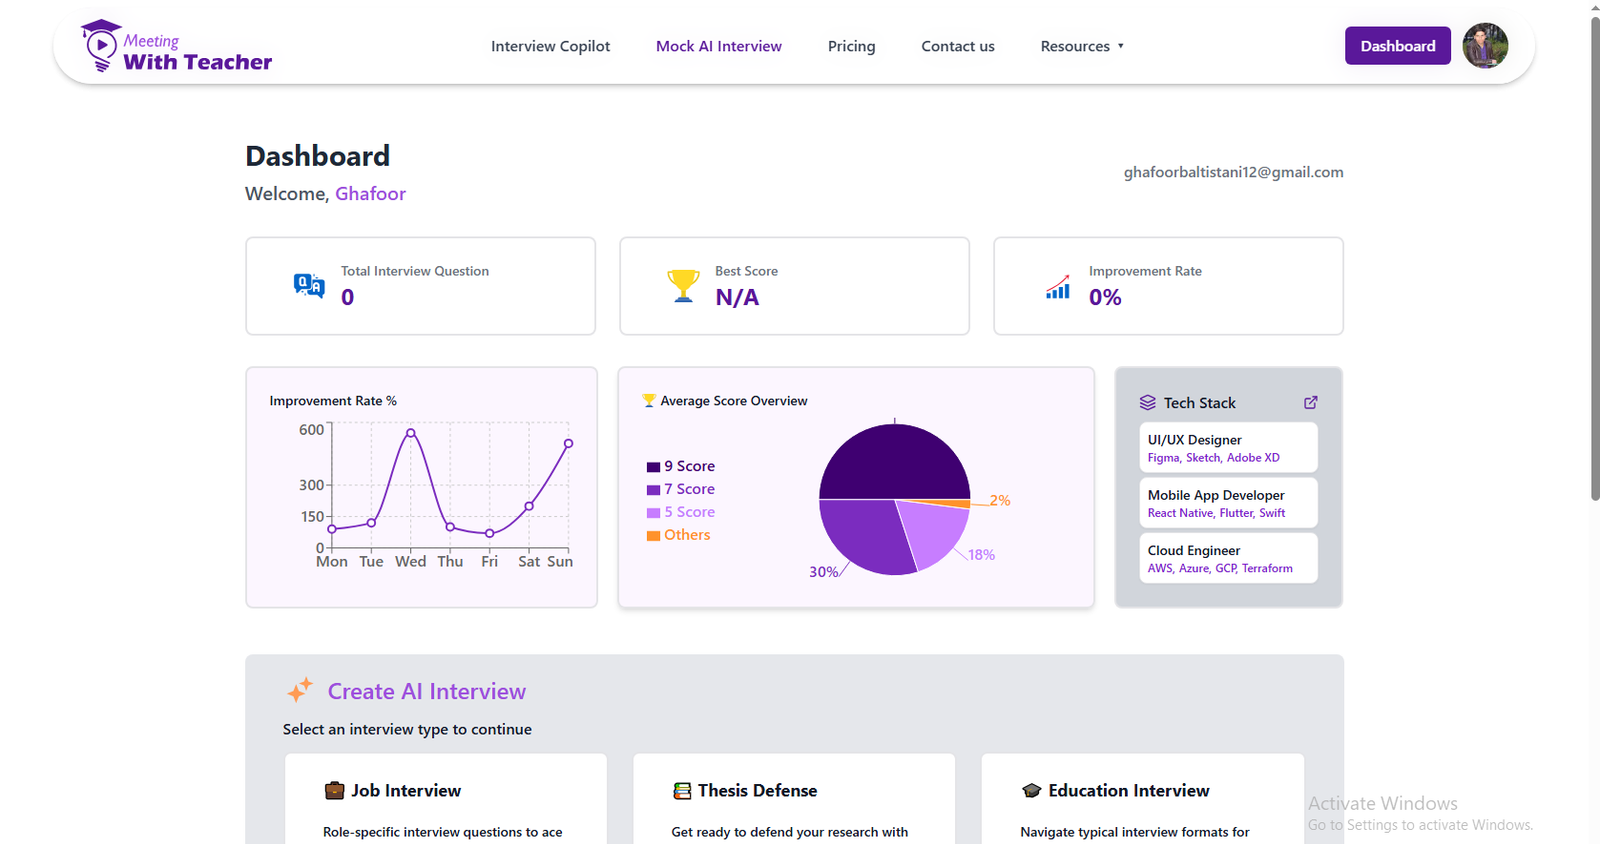Open the Interview Copilot page
Image resolution: width=1600 pixels, height=844 pixels.
coord(550,46)
